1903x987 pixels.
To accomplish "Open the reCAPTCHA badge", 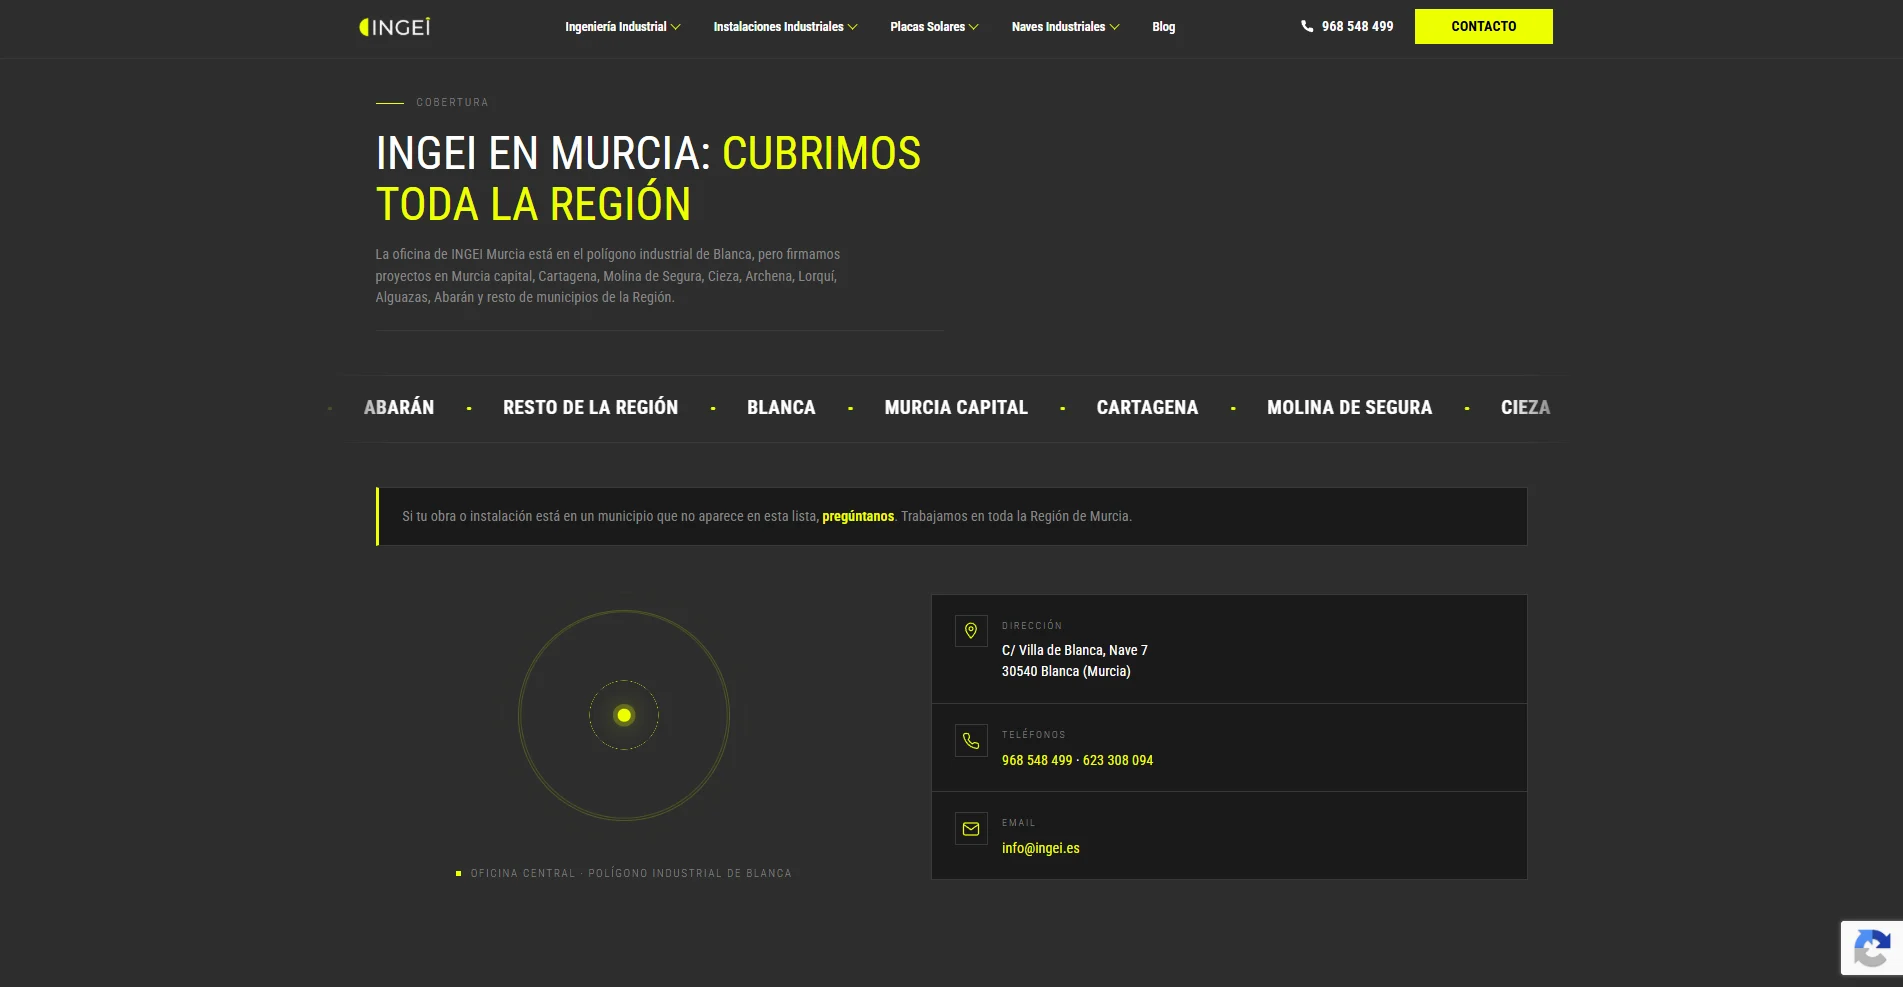I will point(1872,948).
